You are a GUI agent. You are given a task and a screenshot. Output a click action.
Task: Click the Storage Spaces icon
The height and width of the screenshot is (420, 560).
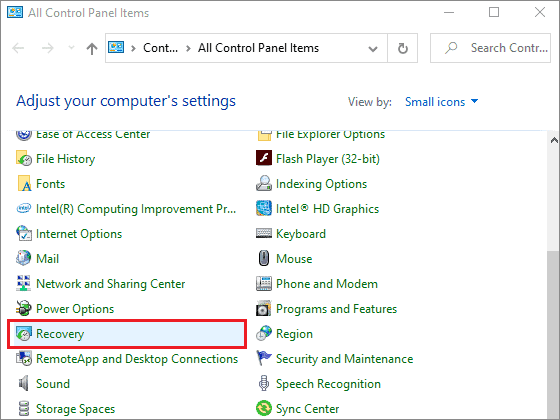click(24, 409)
